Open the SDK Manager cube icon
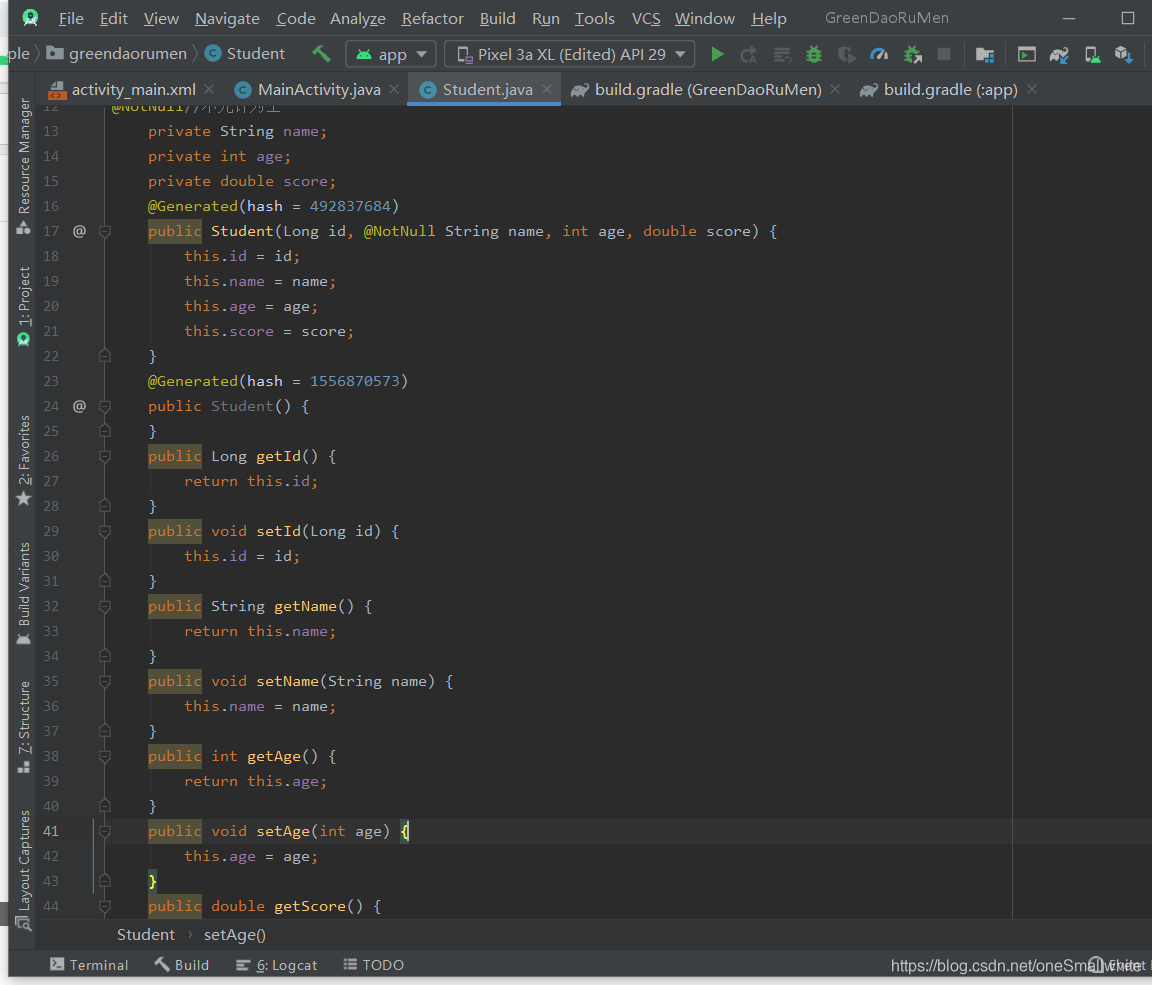The image size is (1152, 985). (1123, 54)
